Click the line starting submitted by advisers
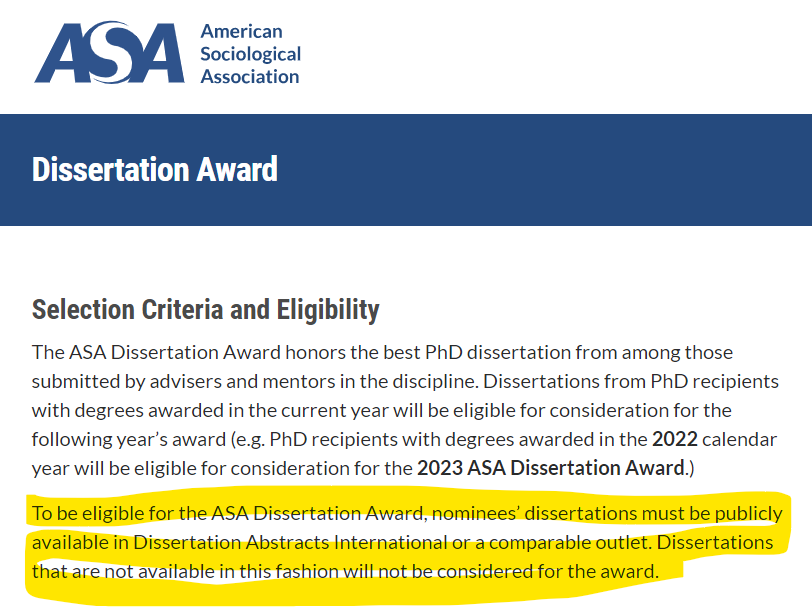This screenshot has width=812, height=615. coord(405,382)
